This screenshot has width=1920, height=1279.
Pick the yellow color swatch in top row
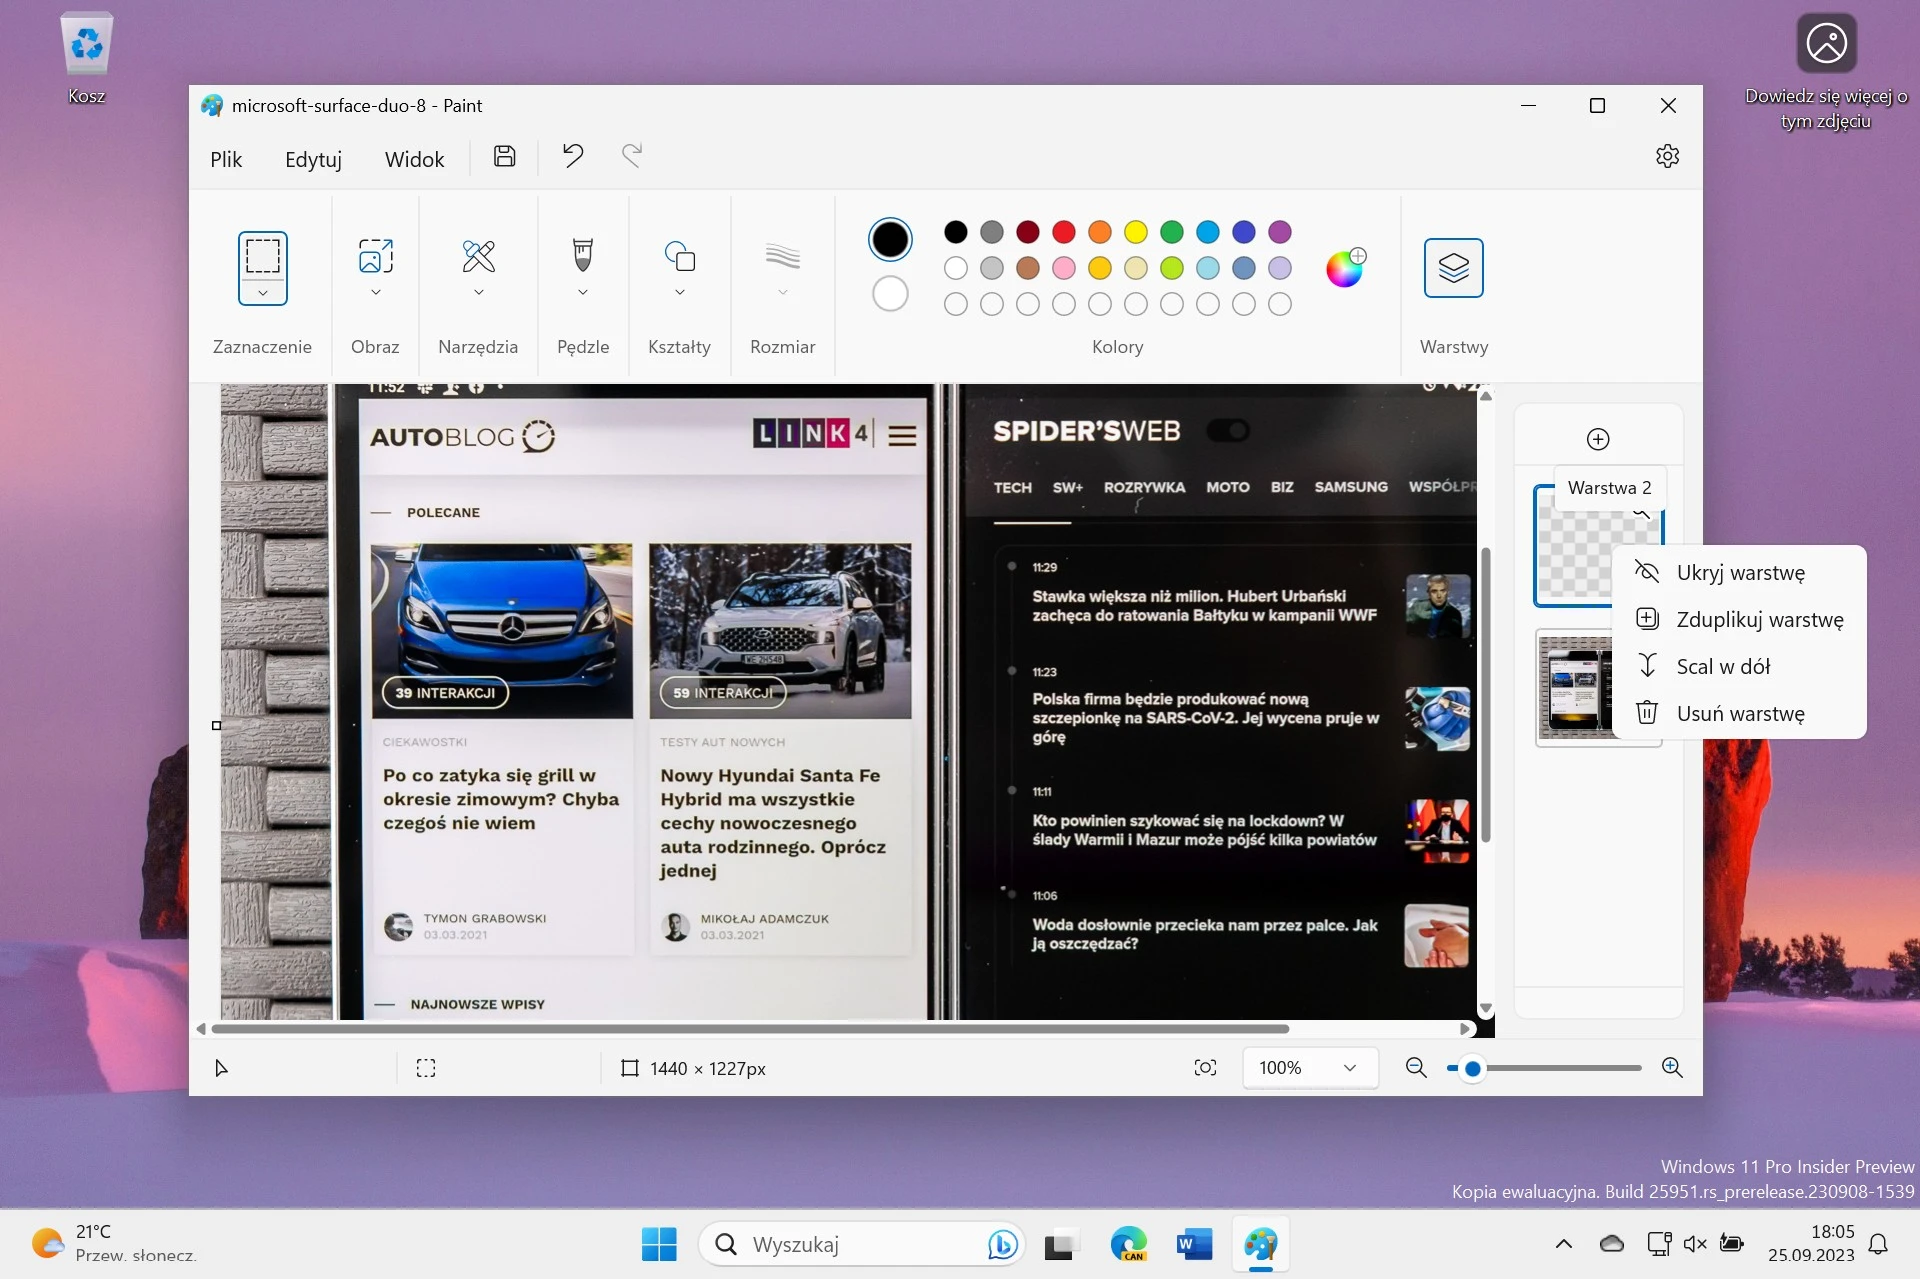coord(1136,232)
